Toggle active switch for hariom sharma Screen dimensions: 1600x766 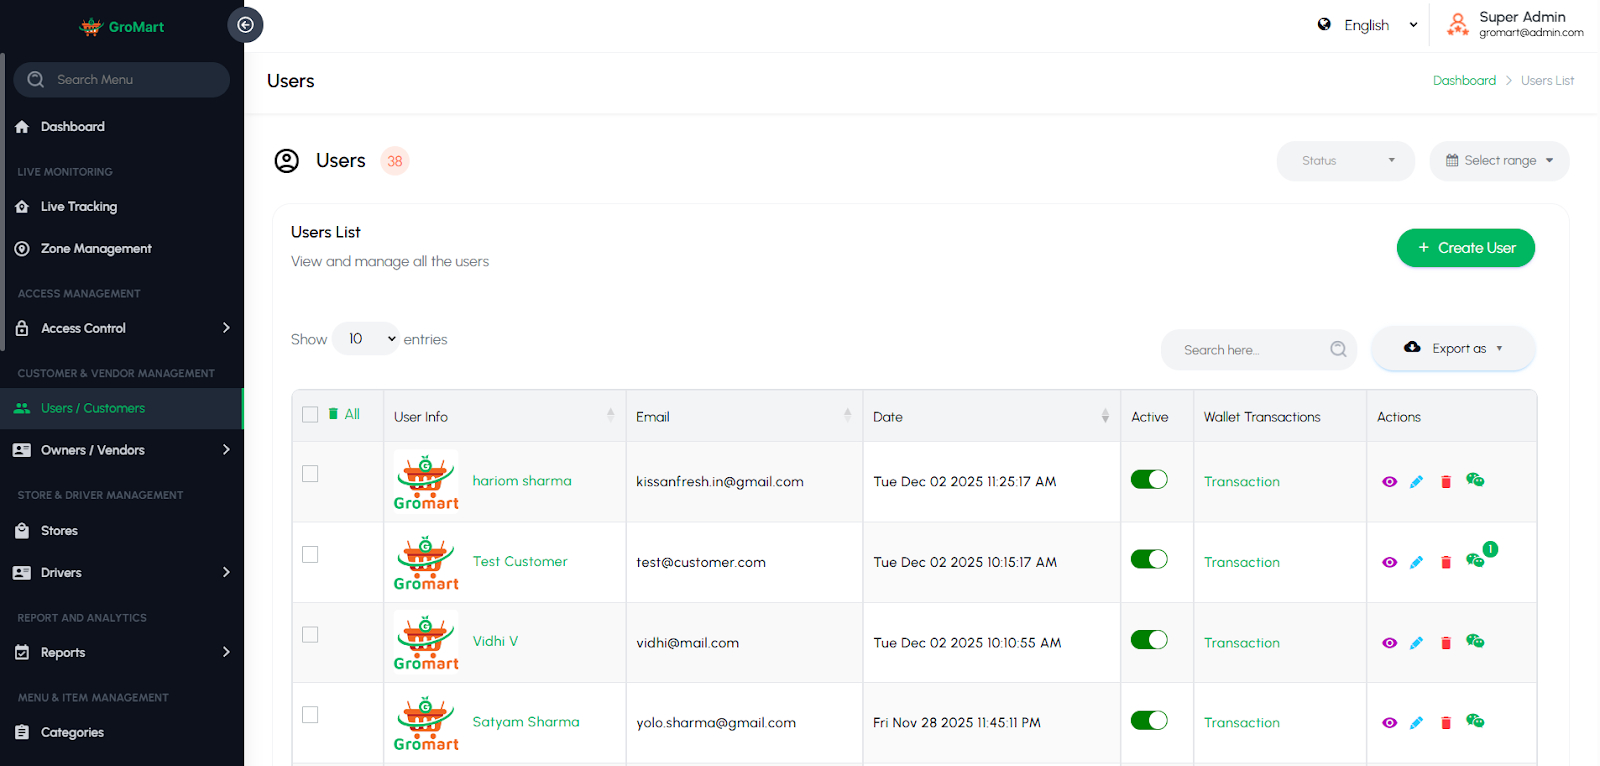coord(1149,479)
